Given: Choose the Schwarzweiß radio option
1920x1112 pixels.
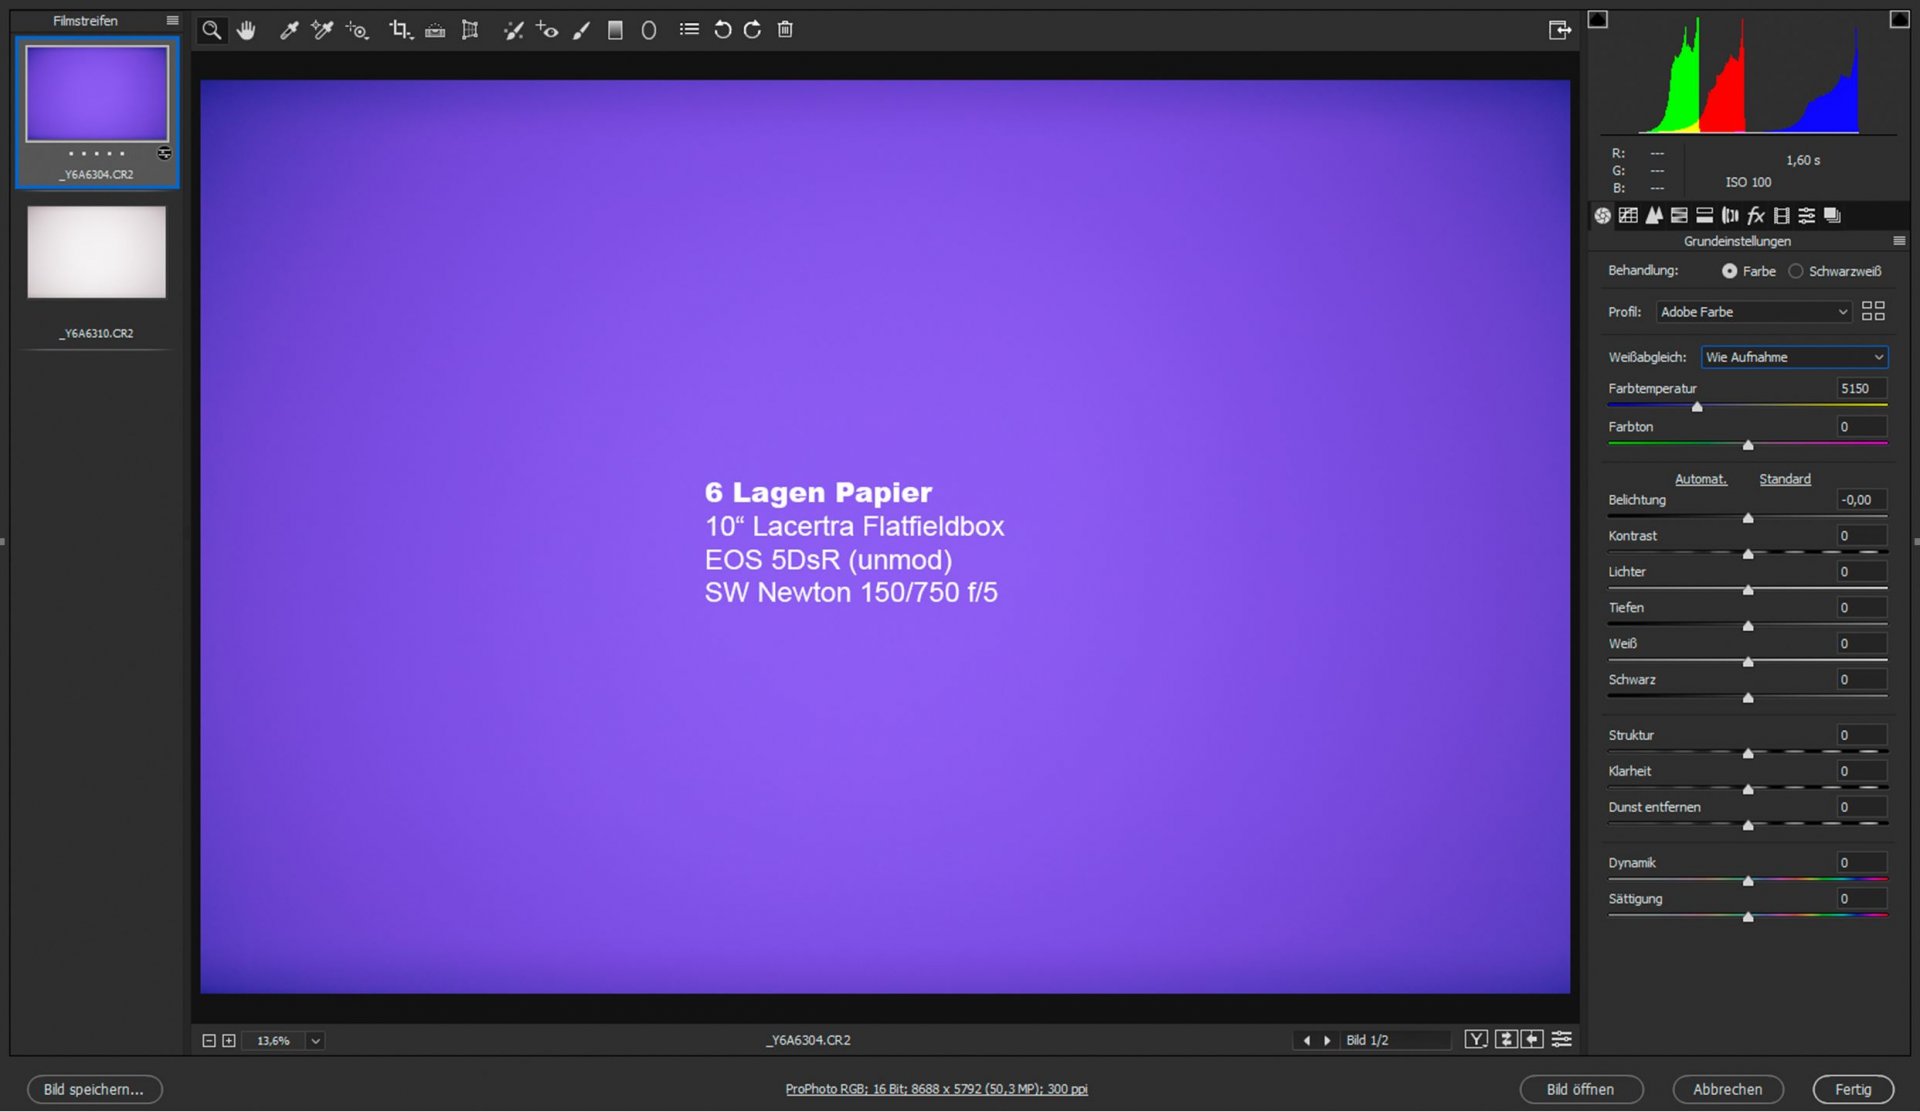Looking at the screenshot, I should tap(1796, 271).
